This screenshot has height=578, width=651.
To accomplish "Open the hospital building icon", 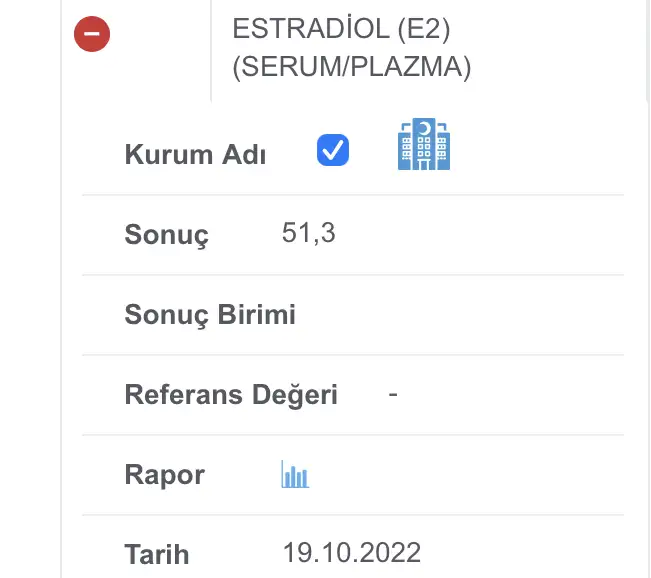I will [x=424, y=145].
